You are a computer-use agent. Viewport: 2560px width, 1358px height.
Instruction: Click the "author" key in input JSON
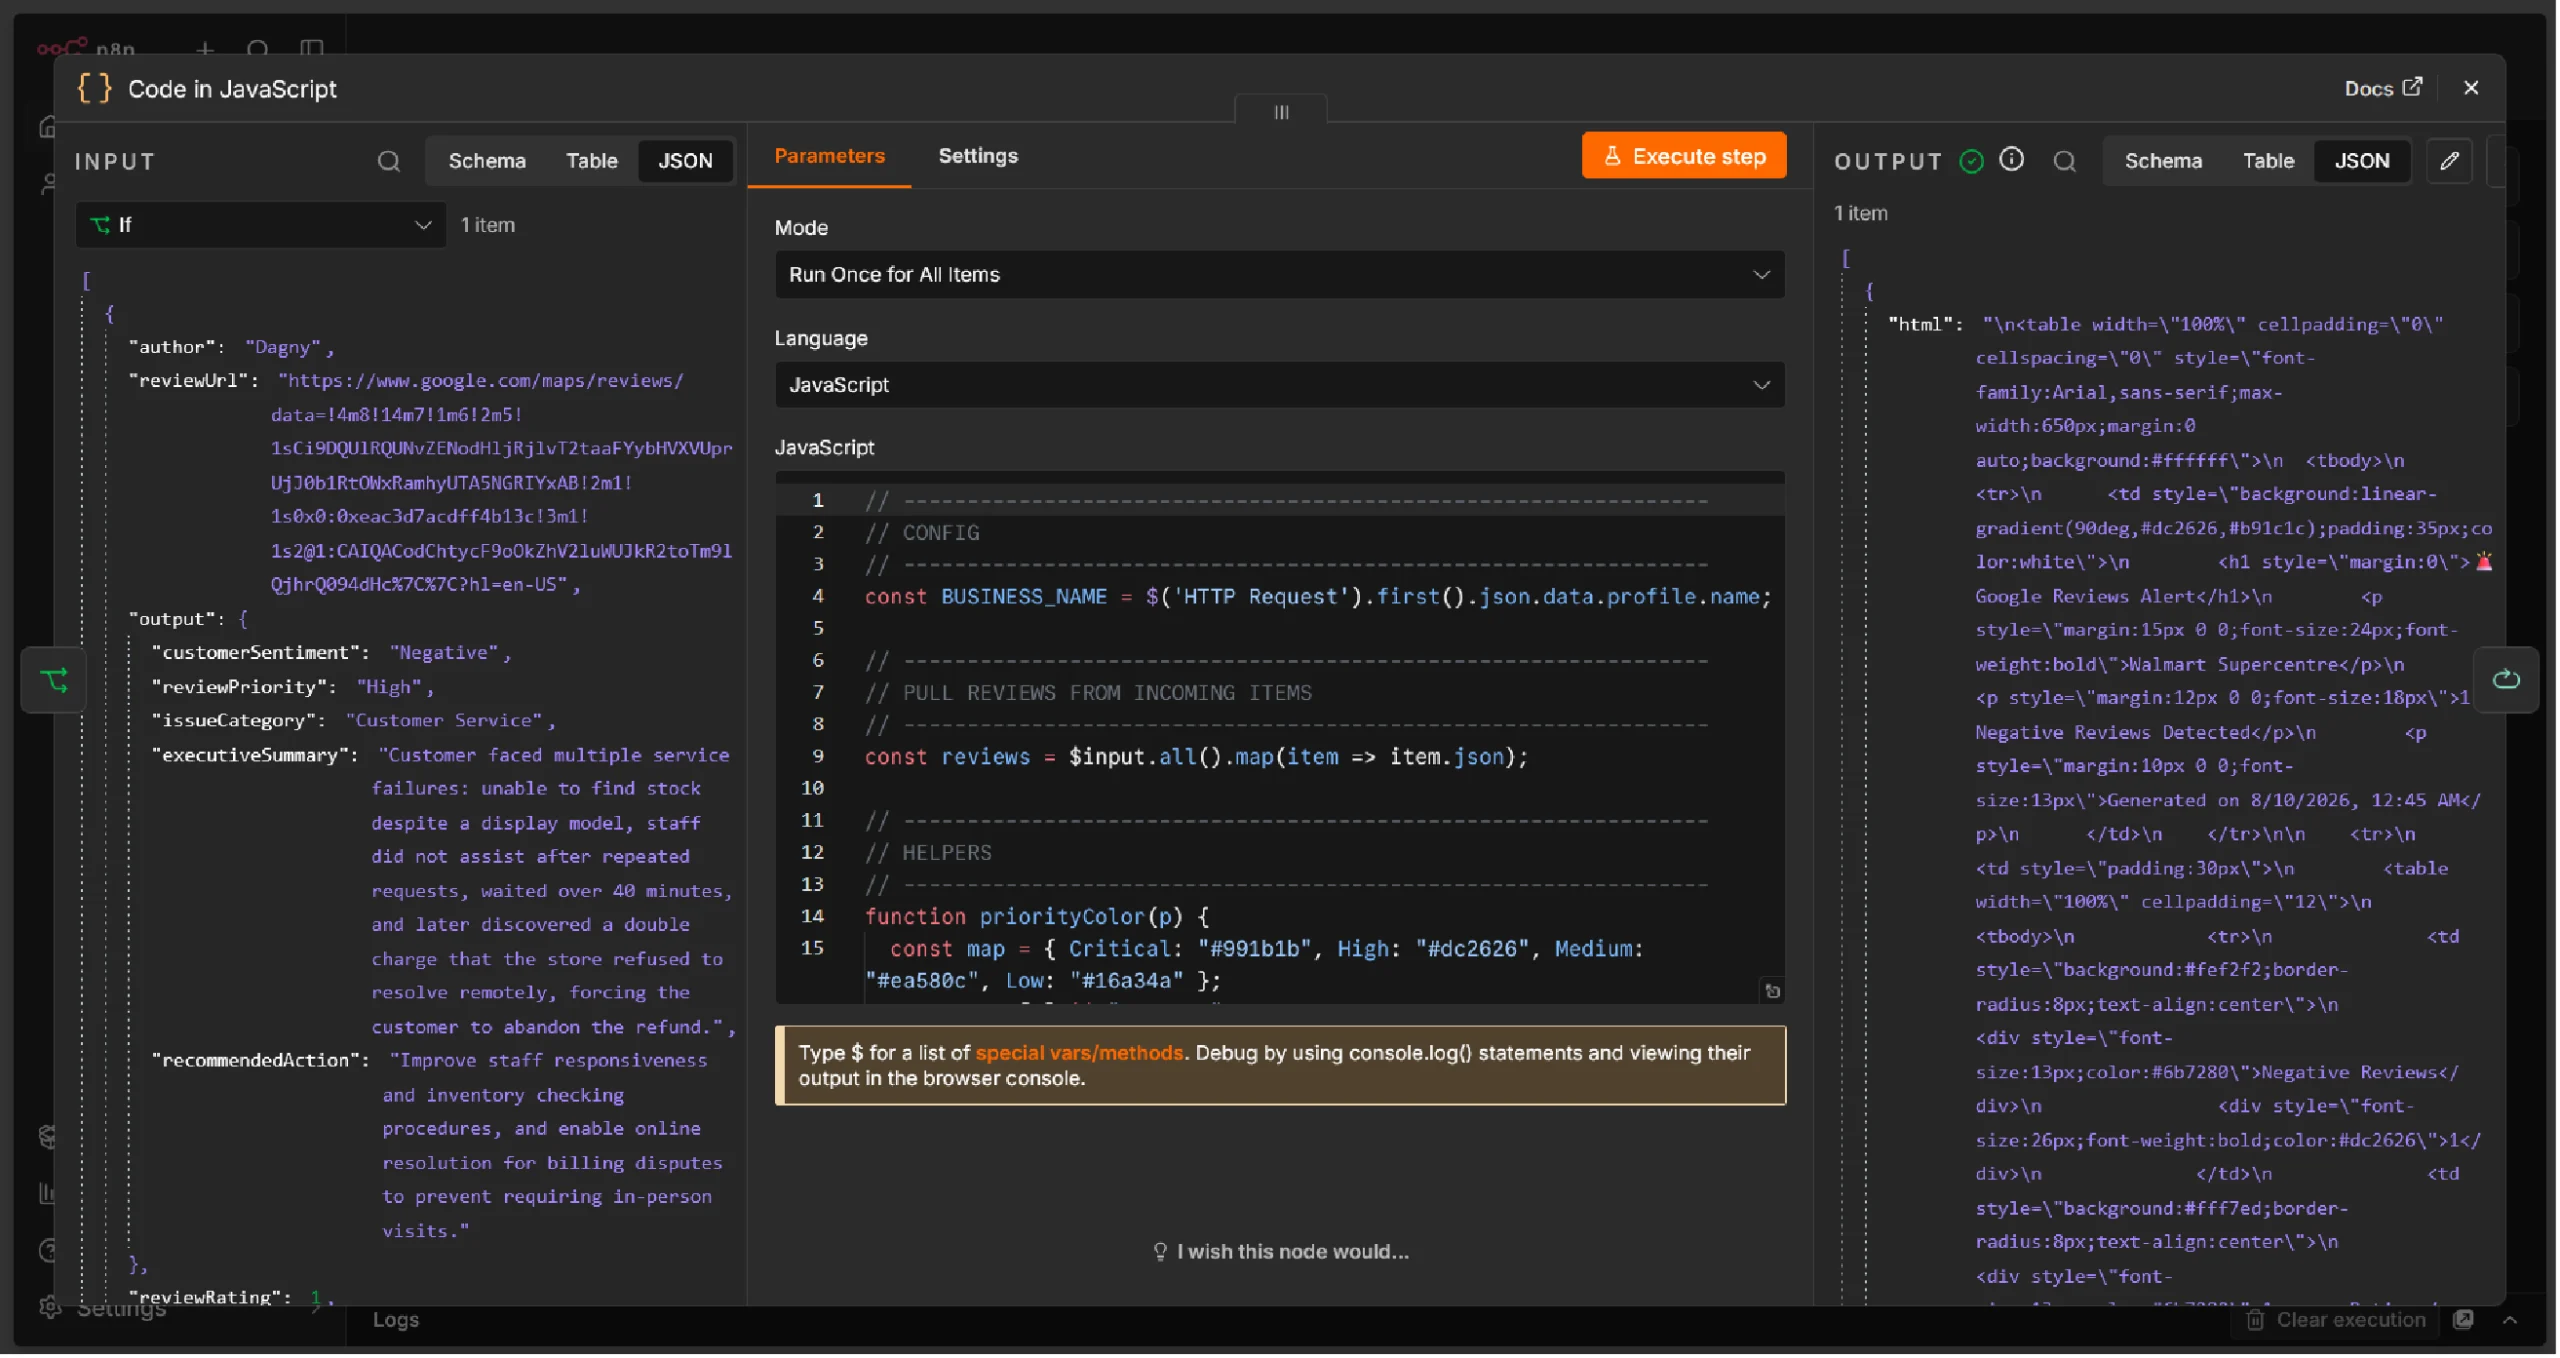coord(173,347)
